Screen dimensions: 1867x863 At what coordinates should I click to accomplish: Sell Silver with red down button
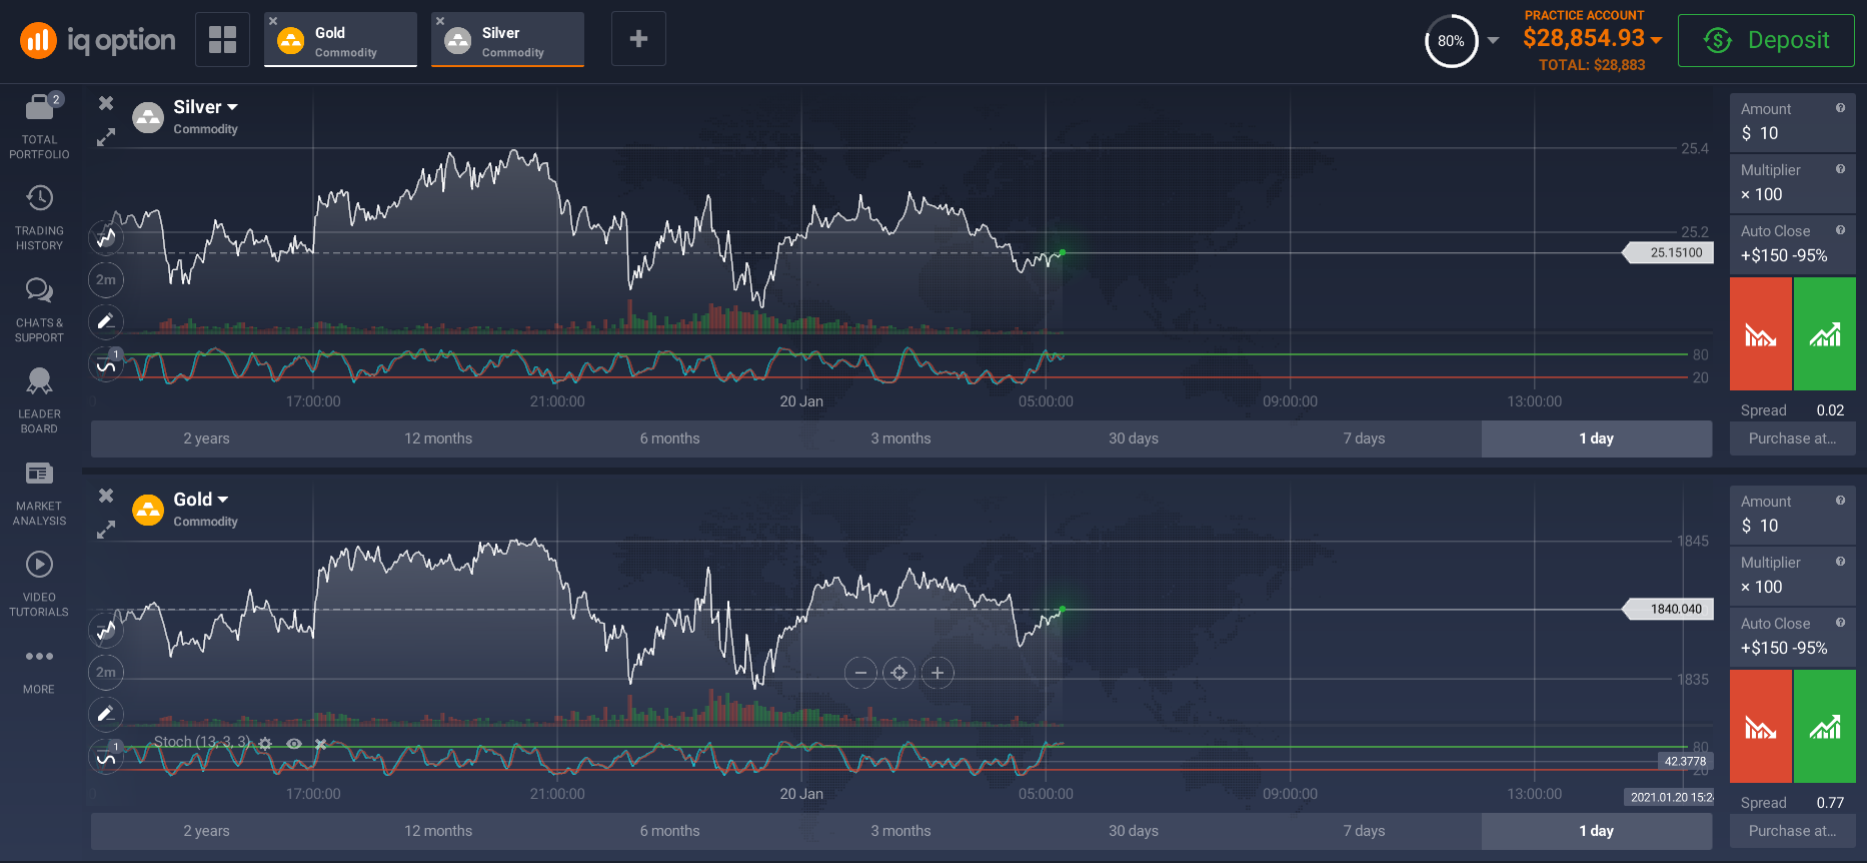(x=1761, y=334)
